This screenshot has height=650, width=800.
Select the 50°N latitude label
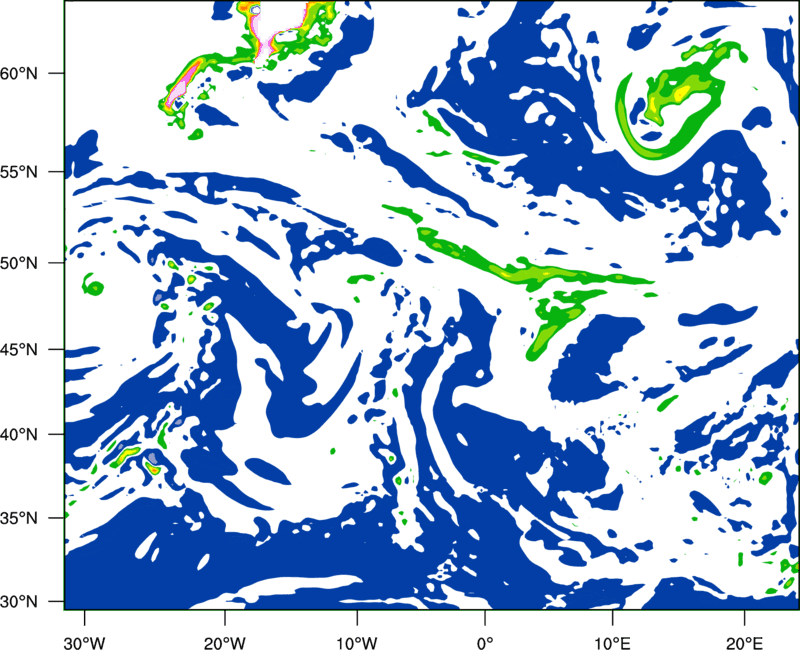pyautogui.click(x=19, y=263)
